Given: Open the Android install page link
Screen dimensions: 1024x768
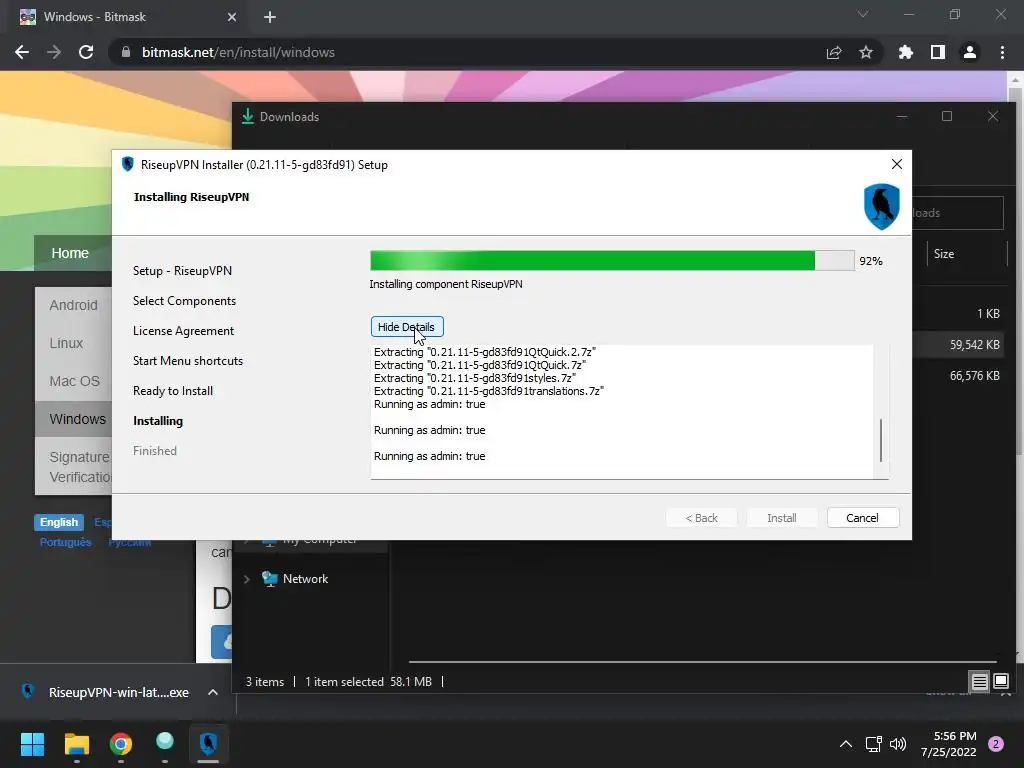Looking at the screenshot, I should pyautogui.click(x=73, y=305).
